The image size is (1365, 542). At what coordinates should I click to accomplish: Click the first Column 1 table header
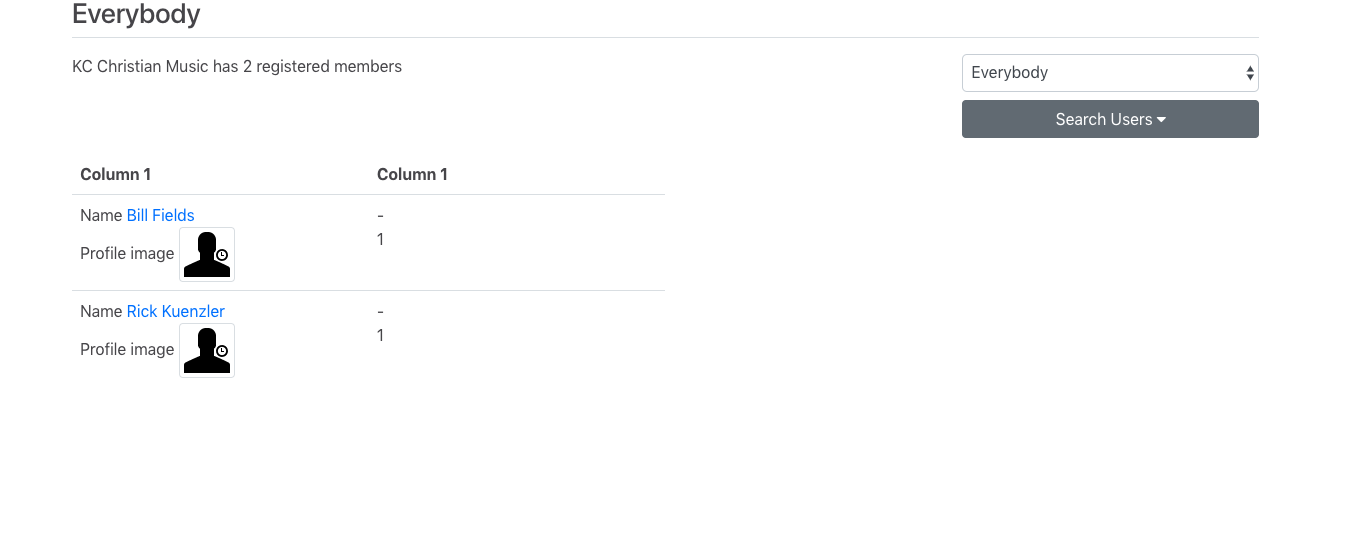(x=116, y=174)
